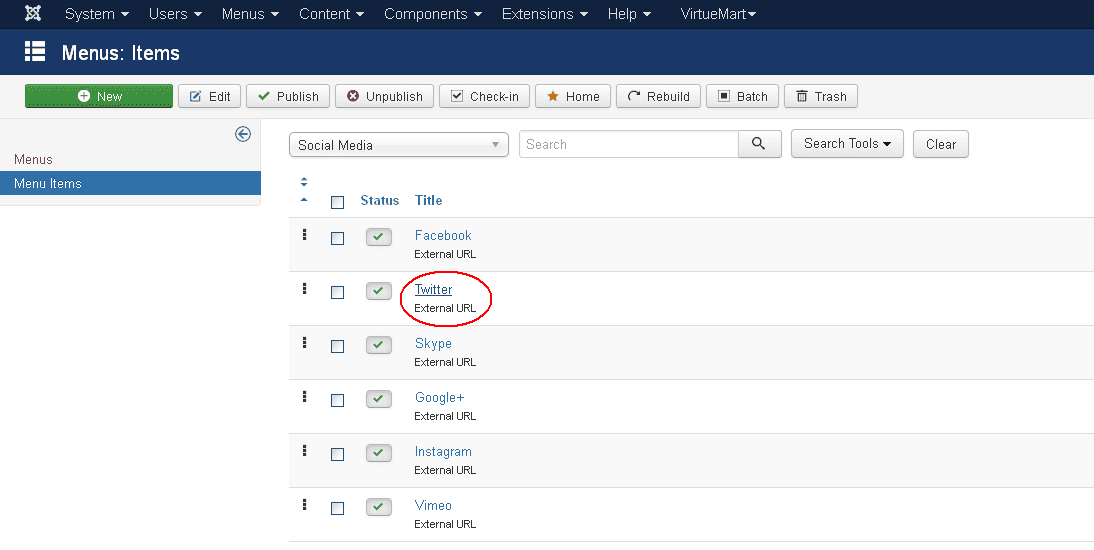Sort by the Title column header
This screenshot has width=1094, height=550.
pos(428,200)
